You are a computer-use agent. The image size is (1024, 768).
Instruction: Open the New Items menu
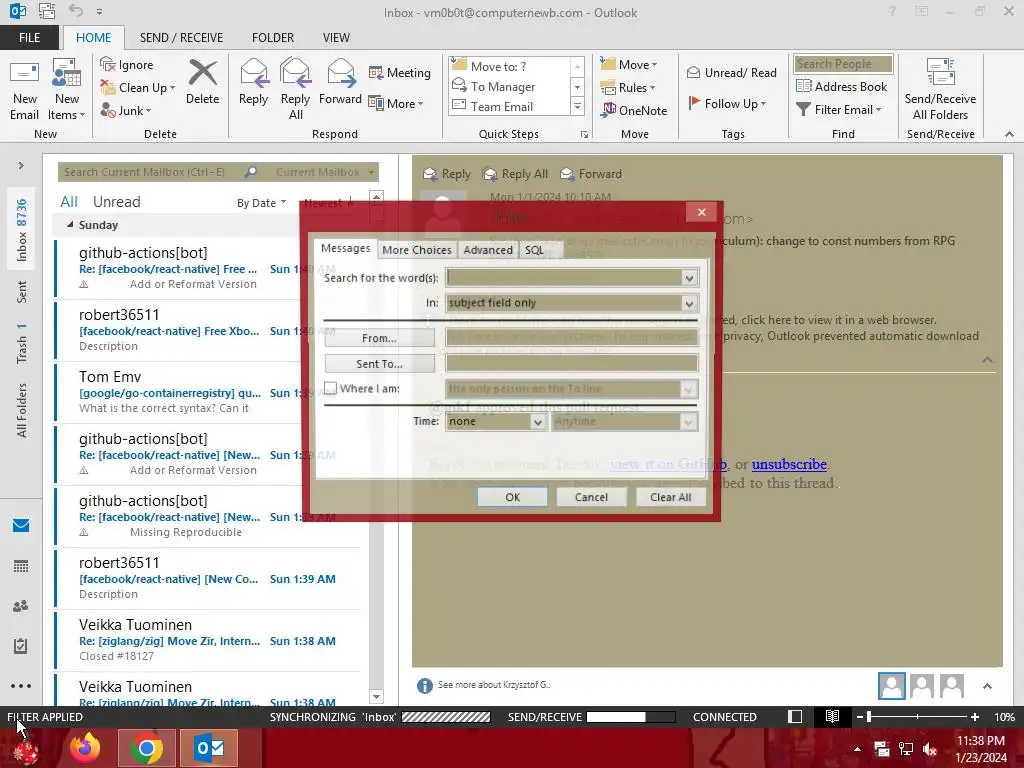click(x=67, y=90)
